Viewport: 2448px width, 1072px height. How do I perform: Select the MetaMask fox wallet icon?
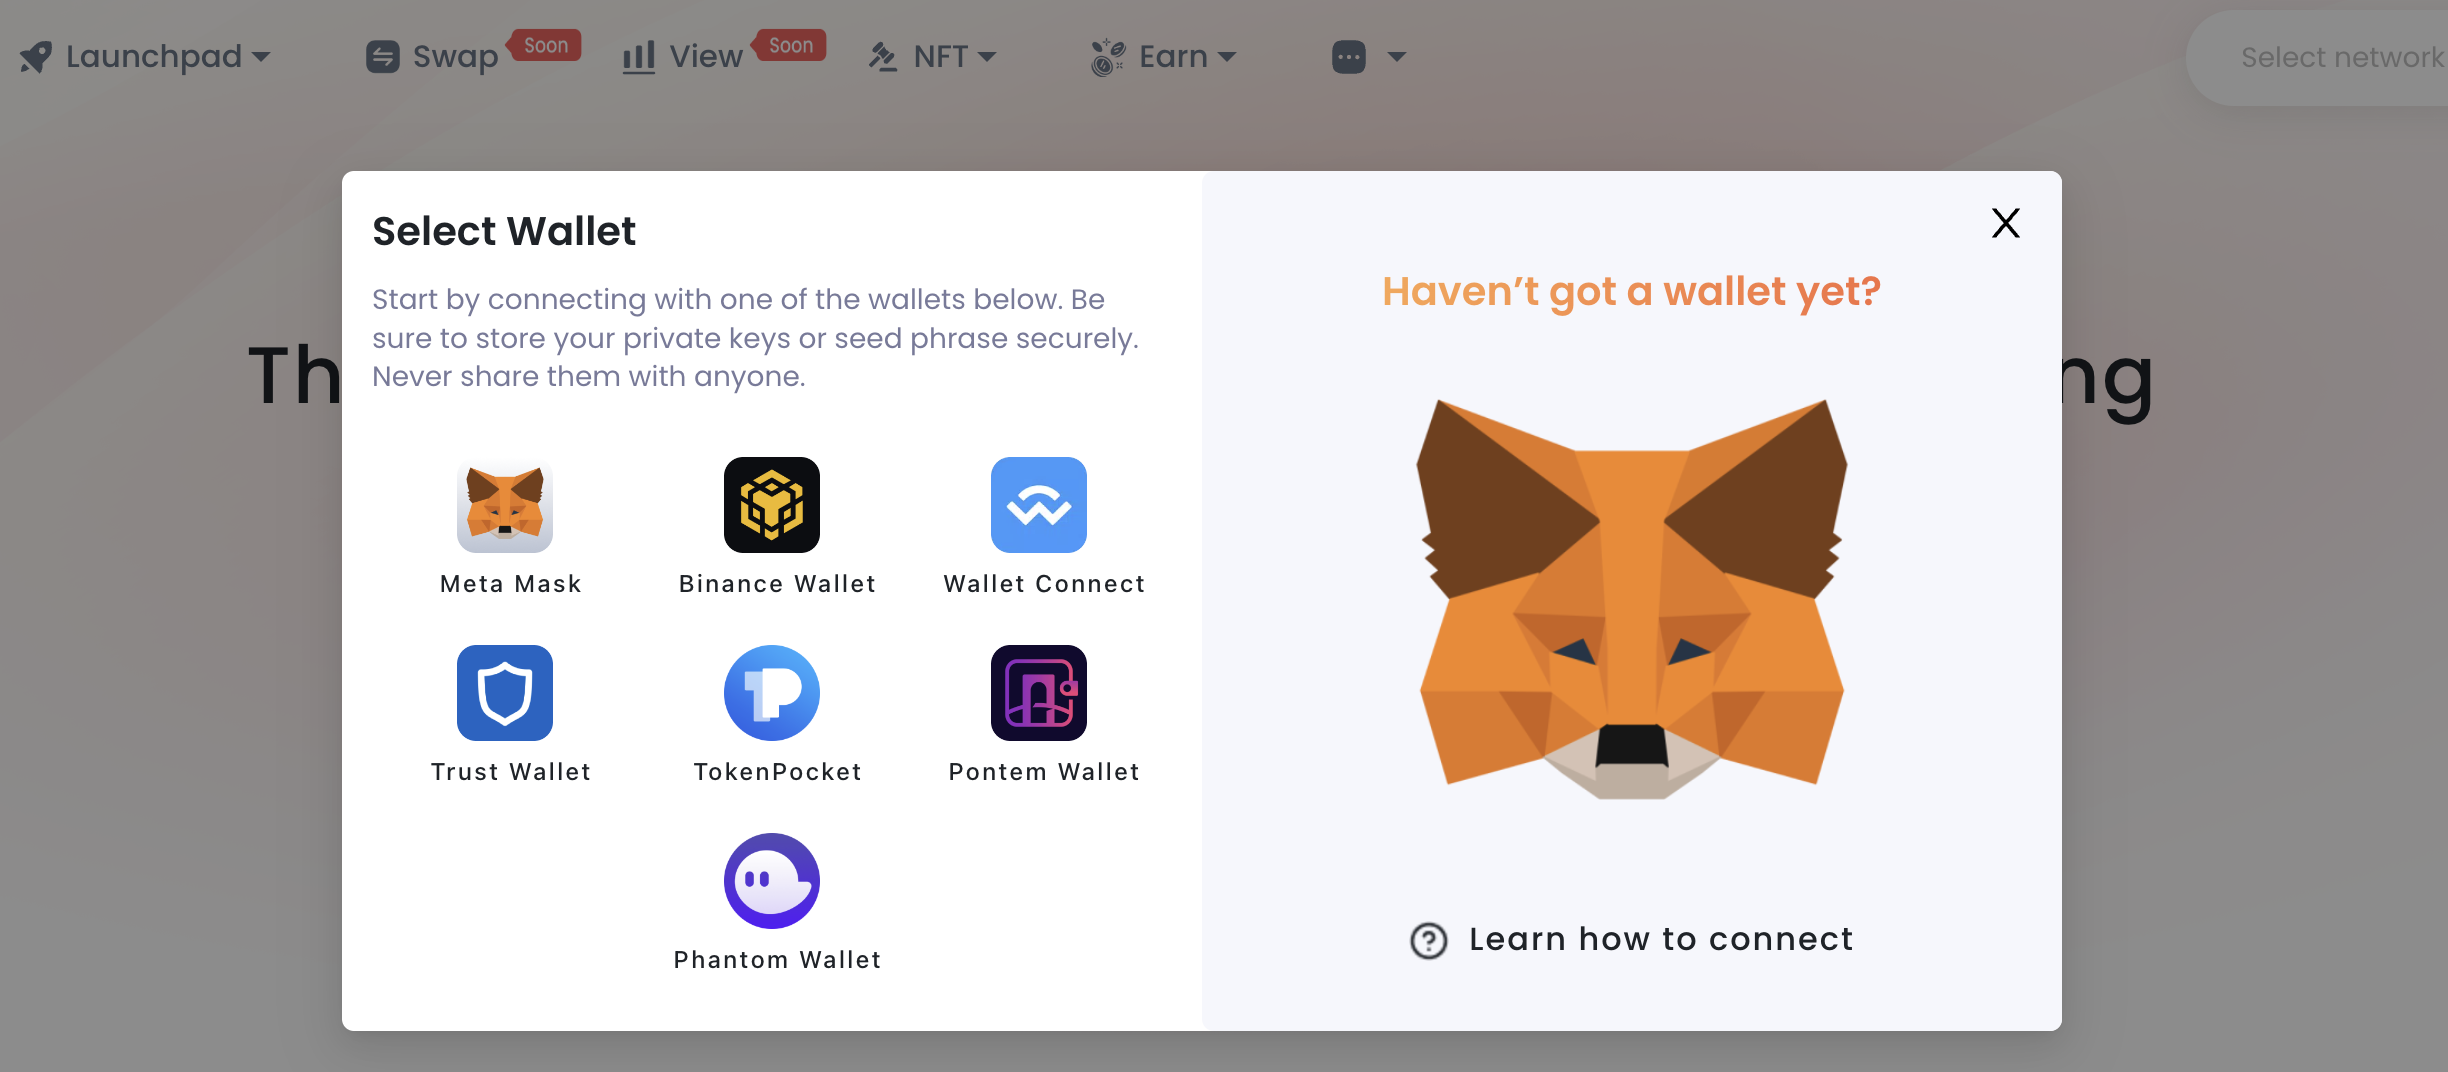505,505
